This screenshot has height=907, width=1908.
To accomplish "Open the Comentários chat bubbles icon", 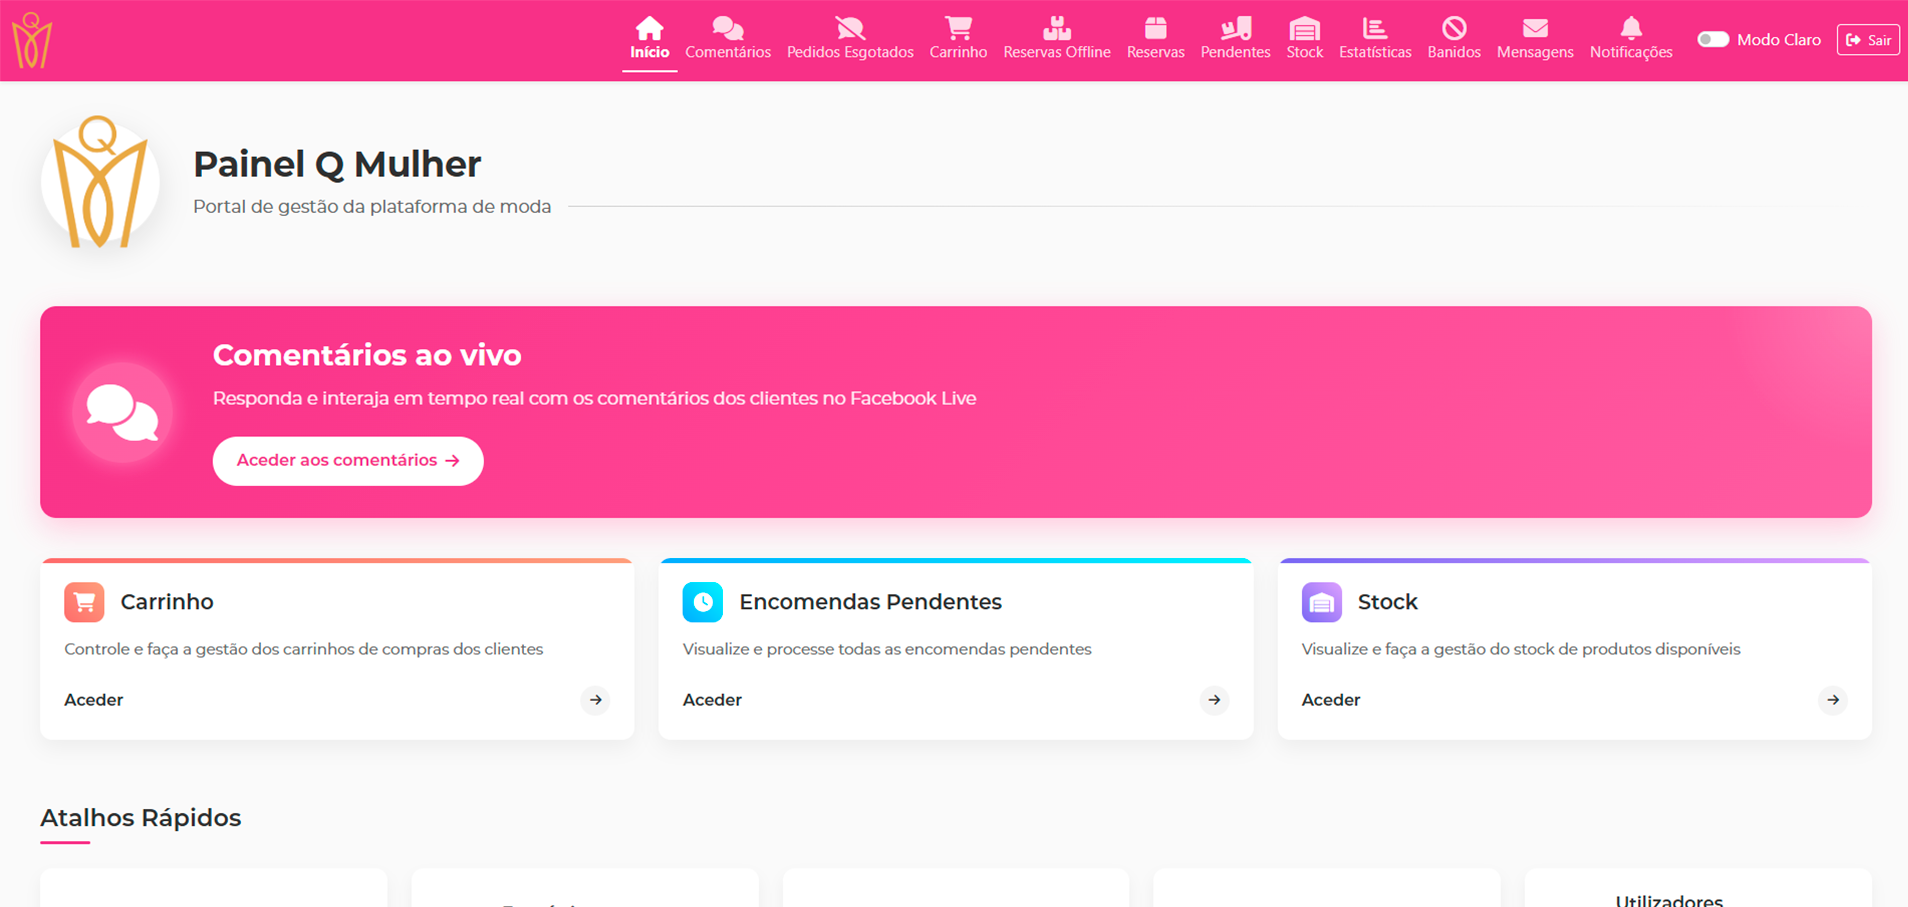I will coord(727,28).
